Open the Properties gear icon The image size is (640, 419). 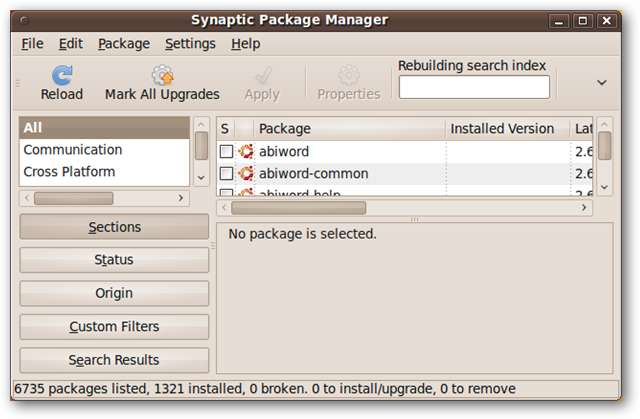point(348,74)
